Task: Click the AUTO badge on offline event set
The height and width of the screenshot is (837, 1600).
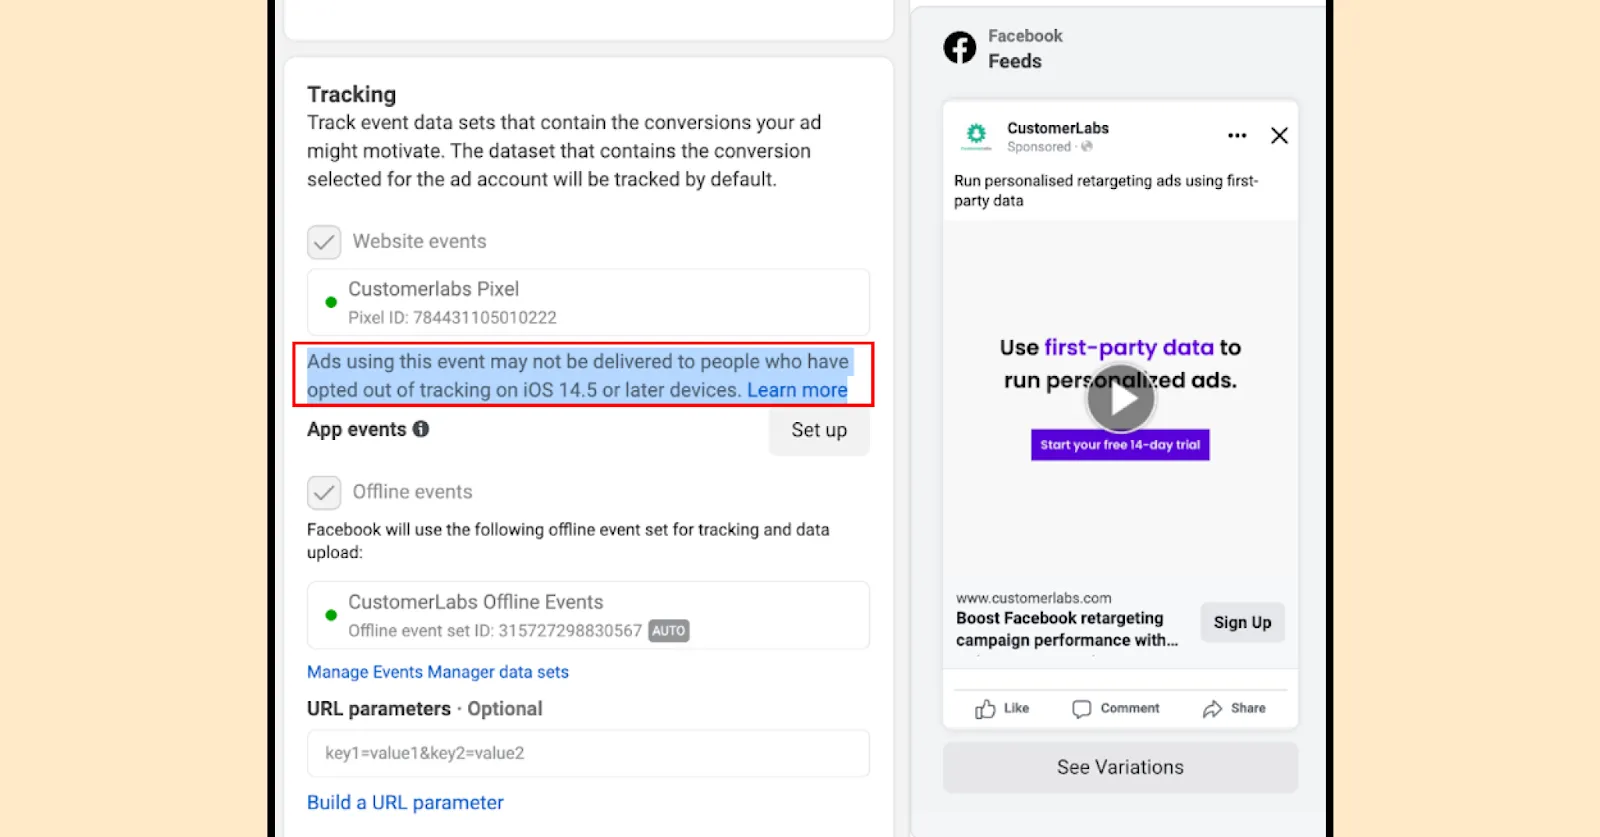Action: [668, 631]
